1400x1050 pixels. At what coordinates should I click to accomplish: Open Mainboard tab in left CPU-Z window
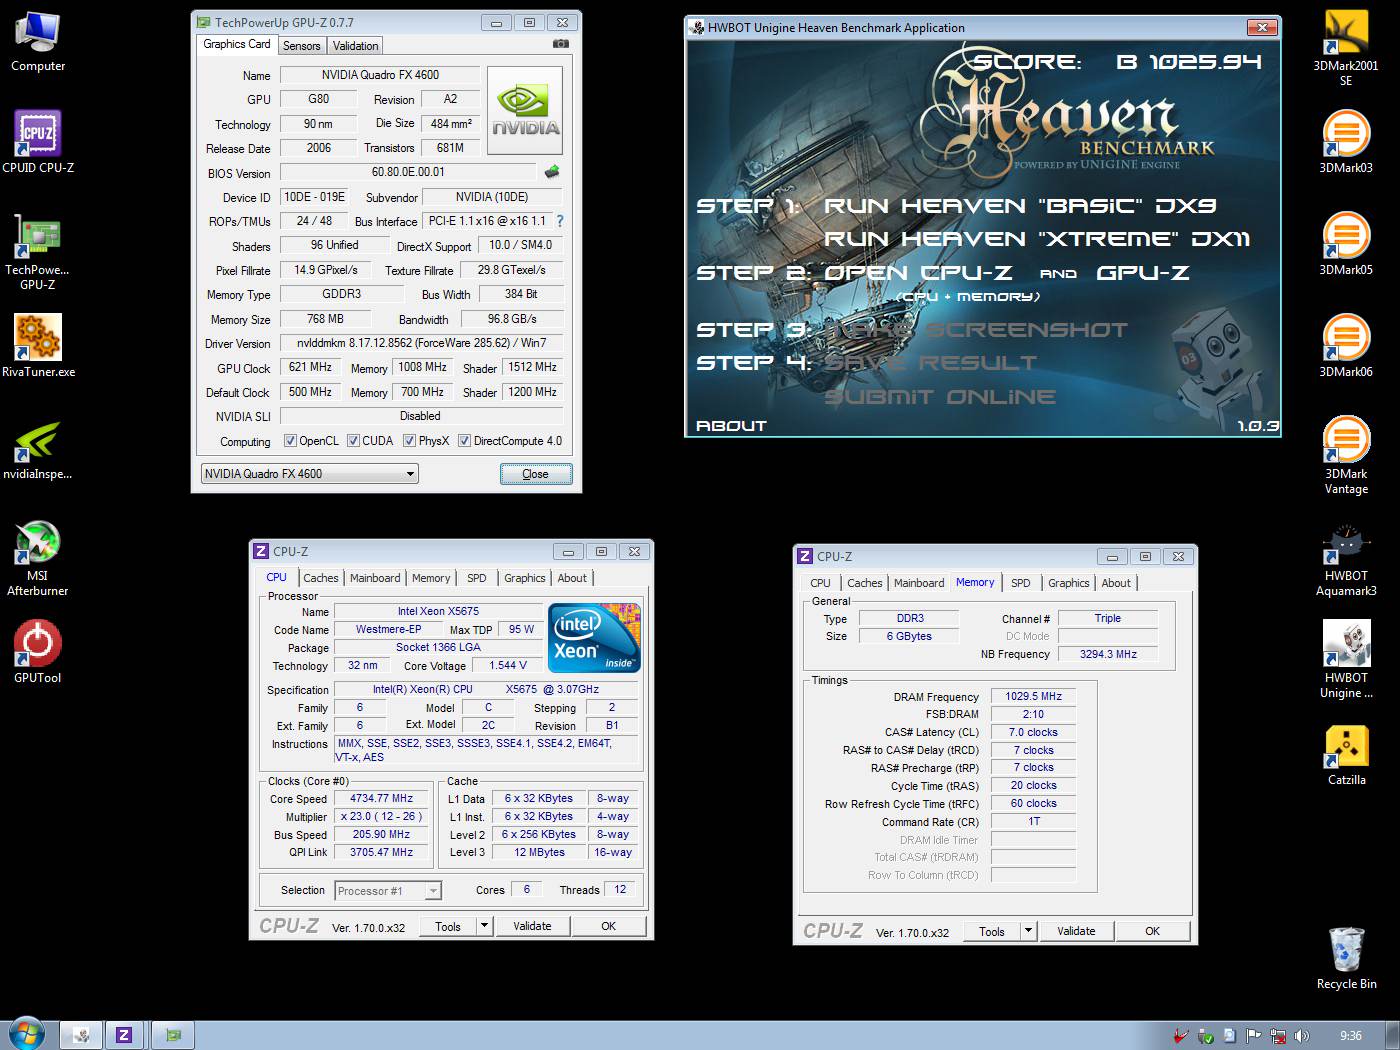point(375,578)
